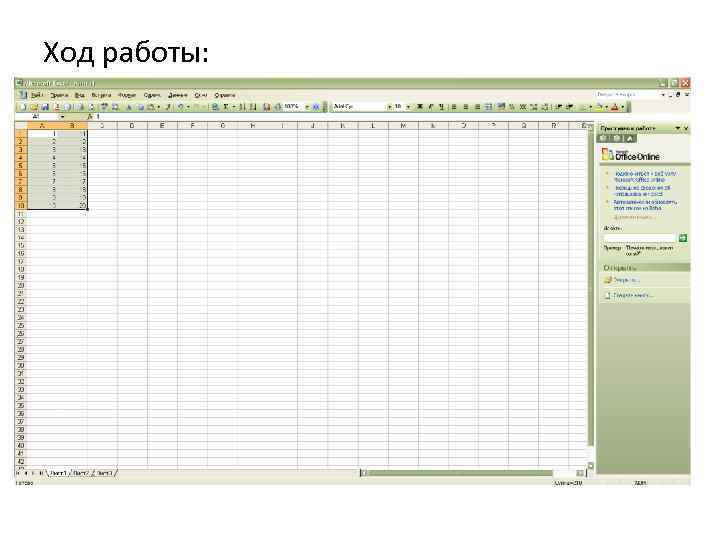
Task: Expand the AutoSum functions dropdown arrow
Action: 234,107
